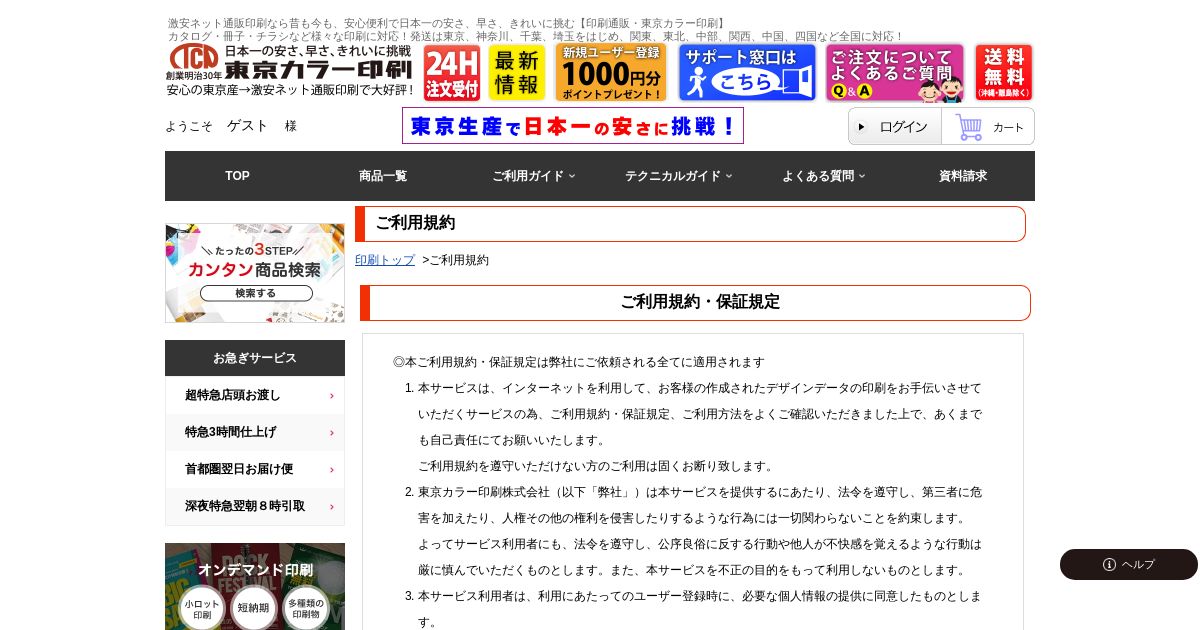Image resolution: width=1200 pixels, height=630 pixels.
Task: Click the Tokyo Color Printing logo
Action: coord(290,70)
